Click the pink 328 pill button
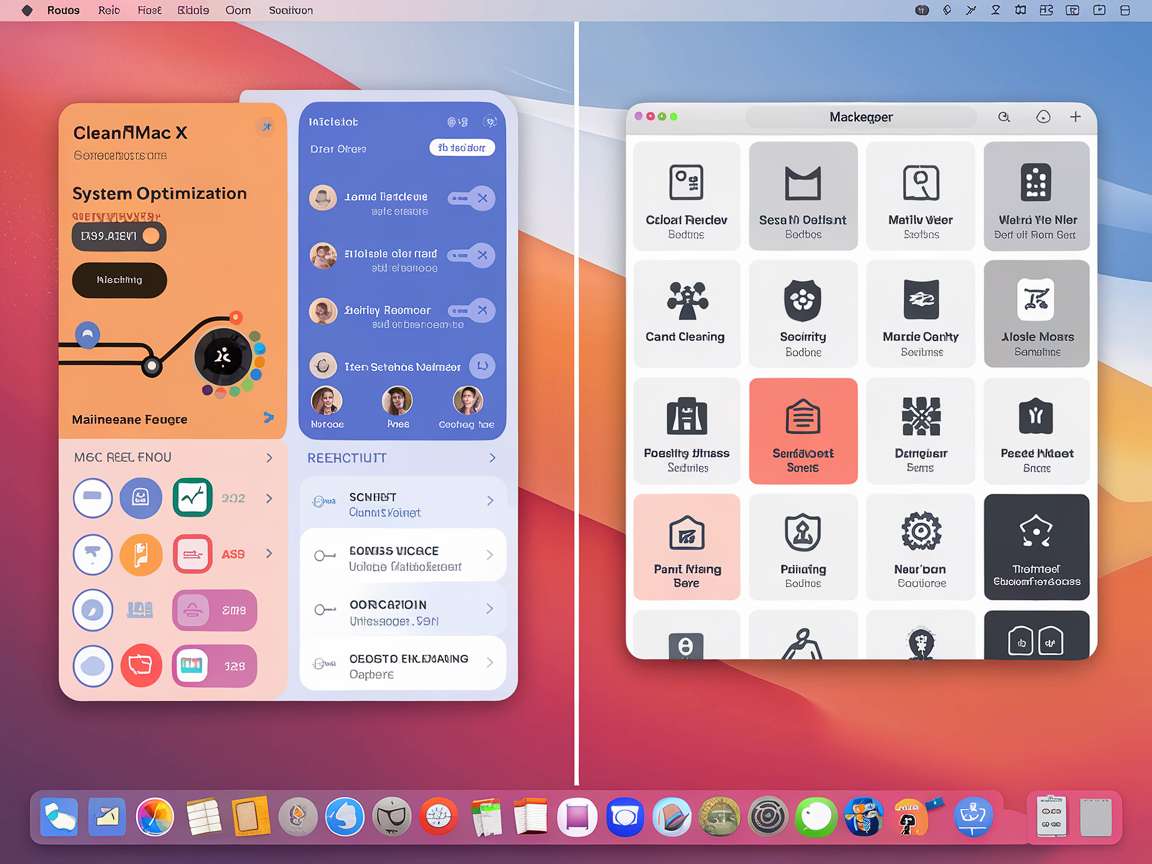 [x=215, y=666]
